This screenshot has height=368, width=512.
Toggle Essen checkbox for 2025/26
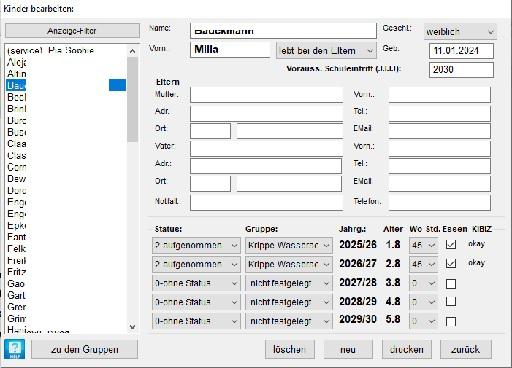(x=451, y=245)
